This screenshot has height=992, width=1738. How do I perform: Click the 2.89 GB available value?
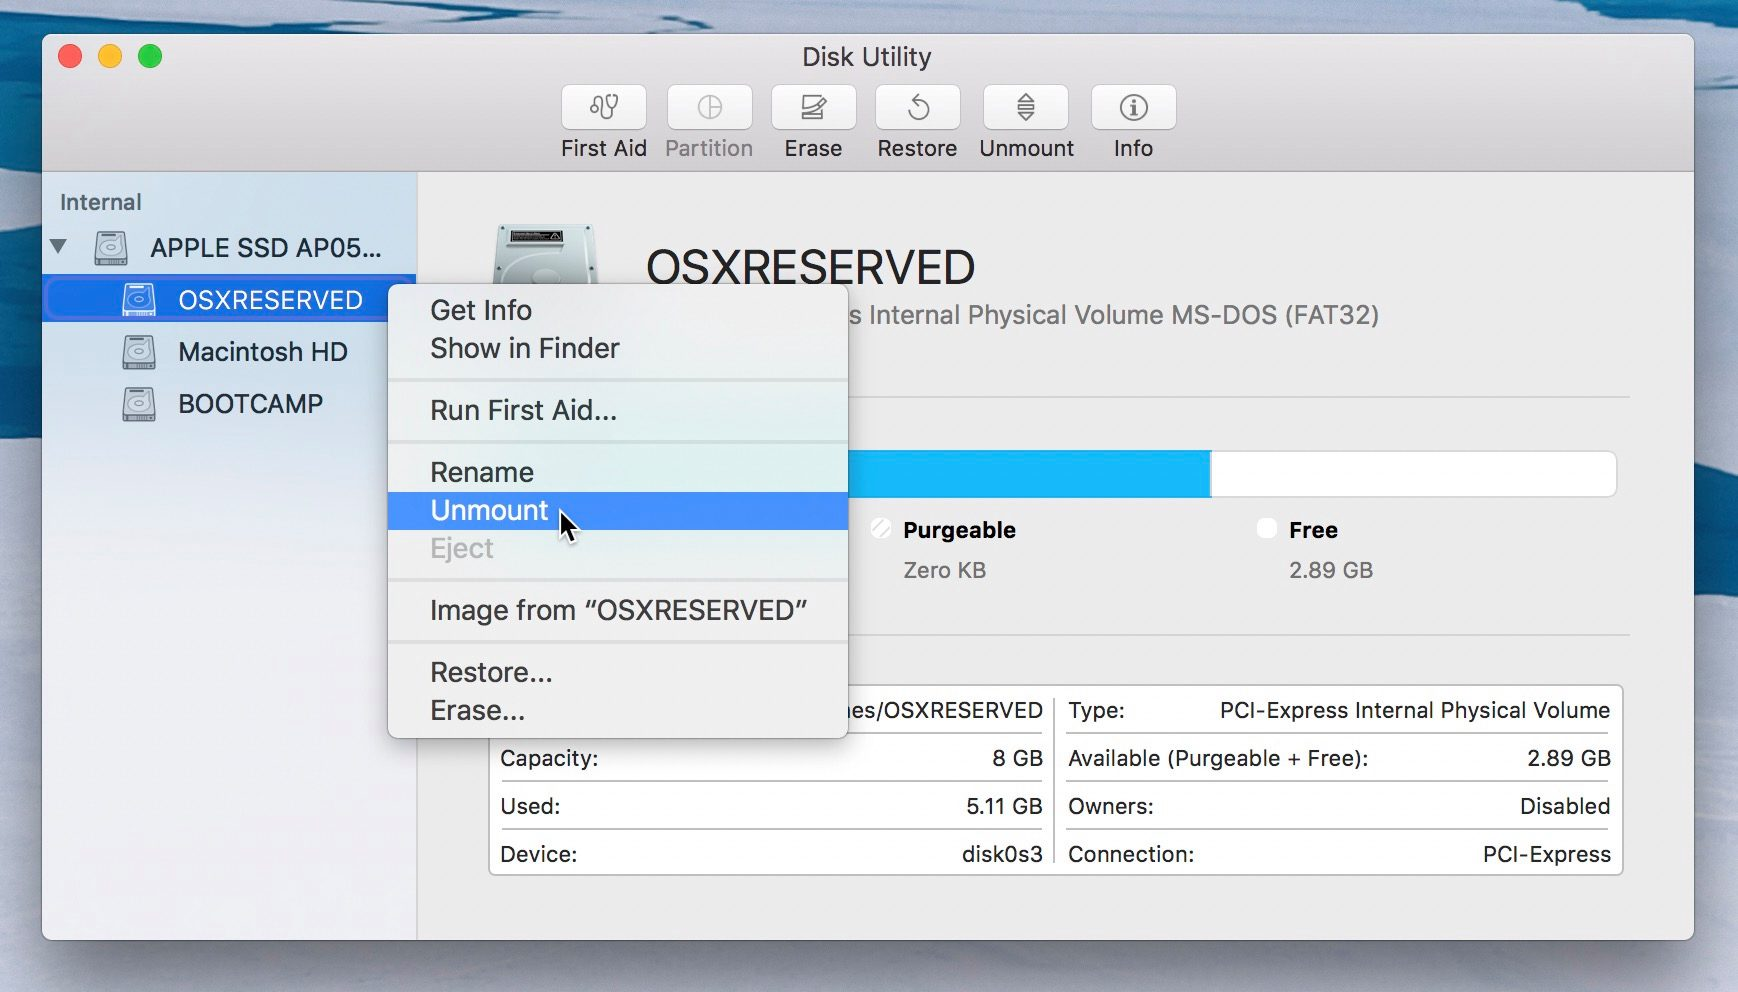pyautogui.click(x=1569, y=758)
